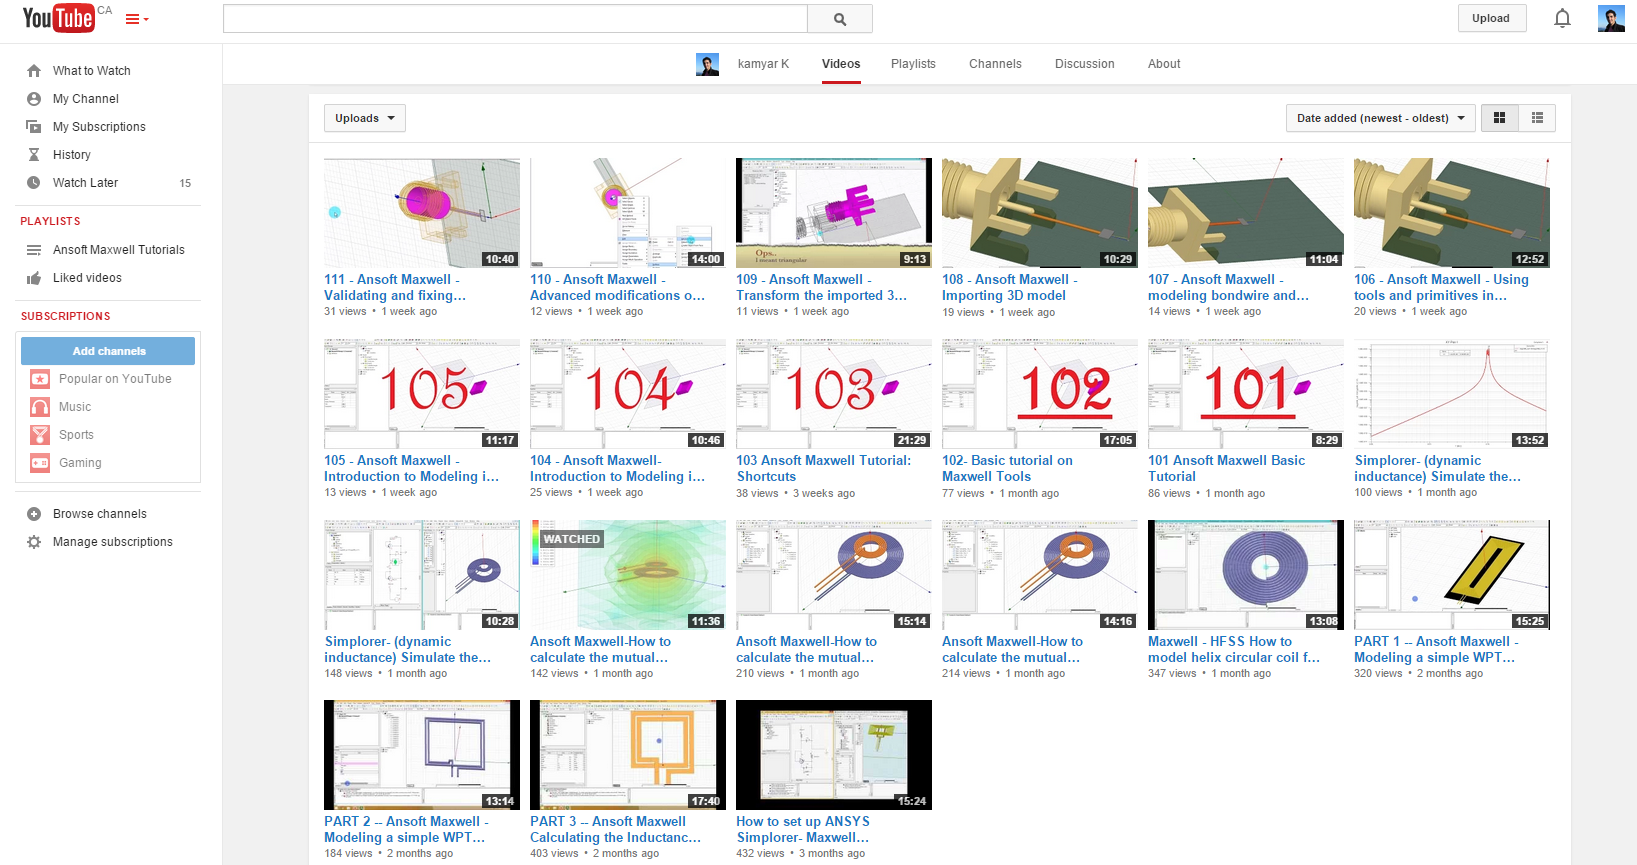Viewport: 1637px width, 865px height.
Task: Select the Videos tab
Action: coord(841,64)
